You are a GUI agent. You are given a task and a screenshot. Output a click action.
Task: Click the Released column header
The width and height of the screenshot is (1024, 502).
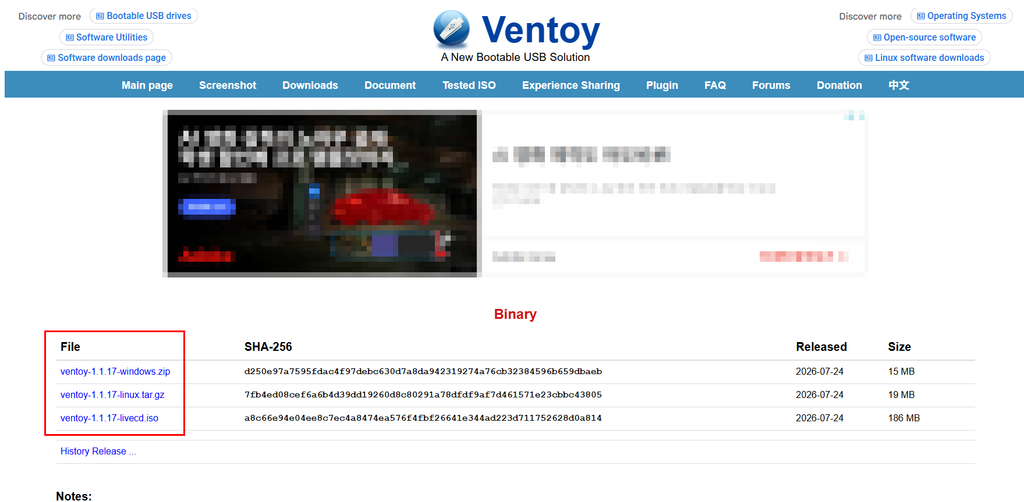click(822, 347)
